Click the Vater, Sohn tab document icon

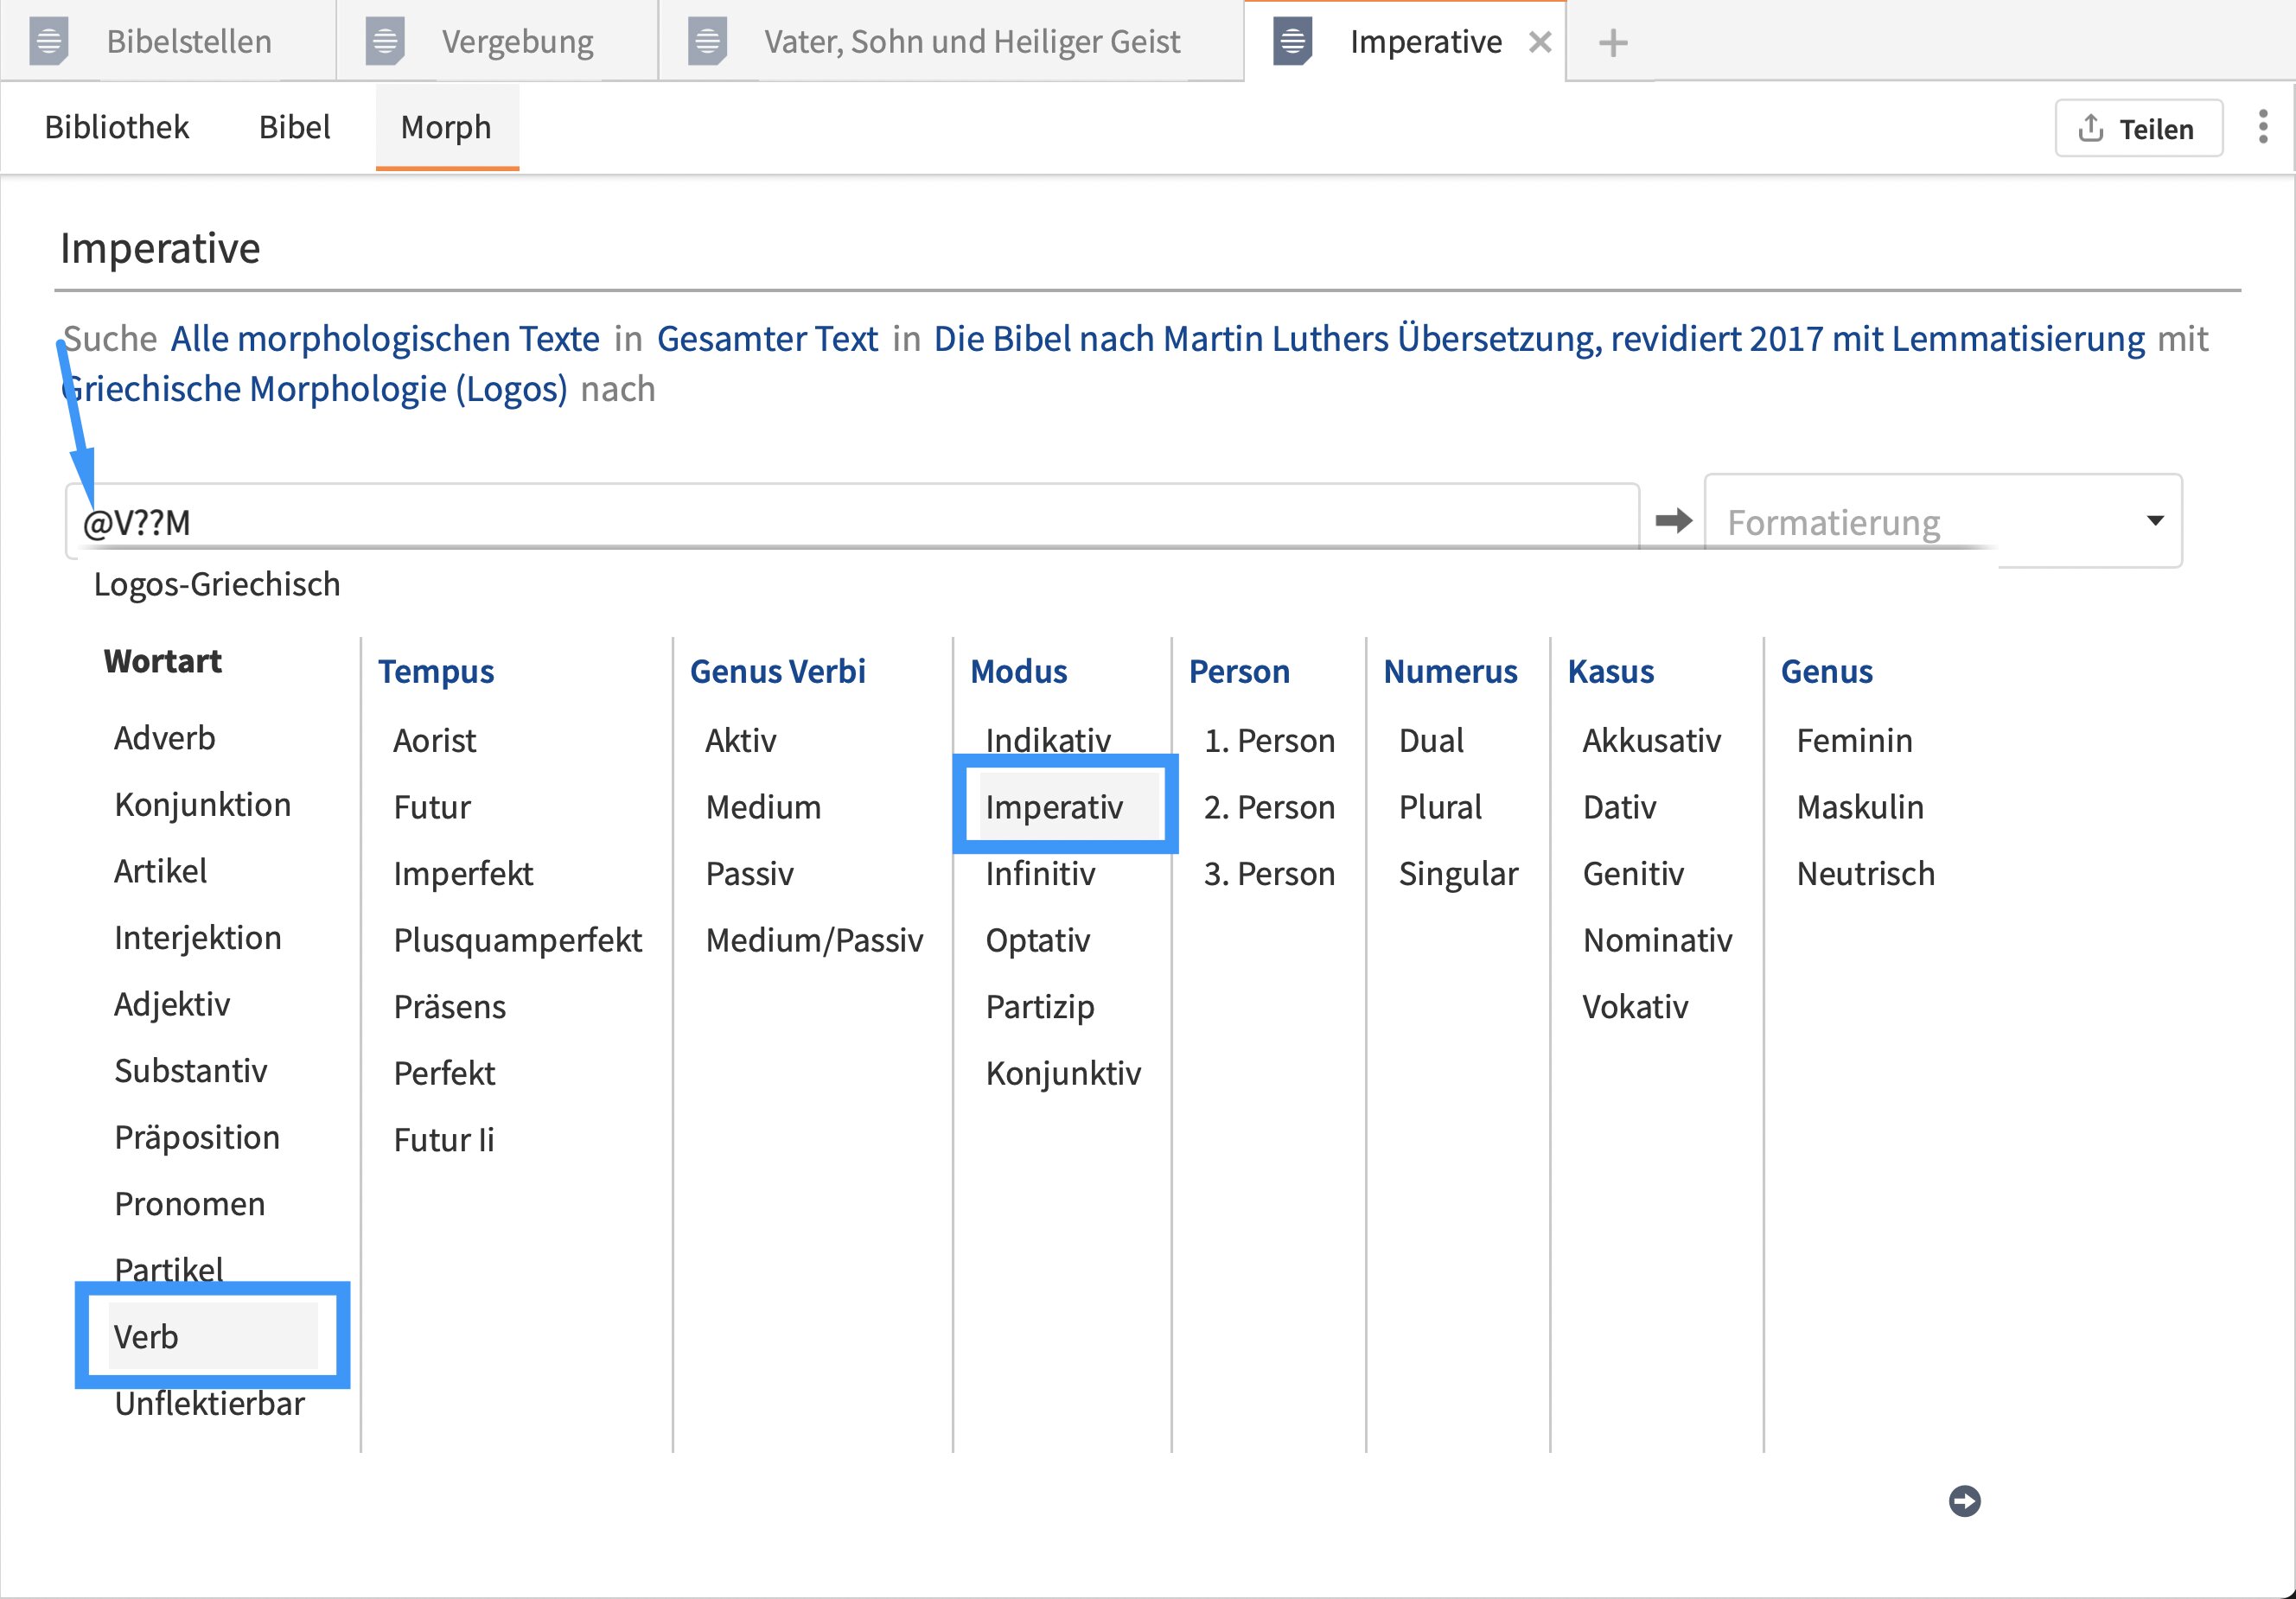pos(707,42)
